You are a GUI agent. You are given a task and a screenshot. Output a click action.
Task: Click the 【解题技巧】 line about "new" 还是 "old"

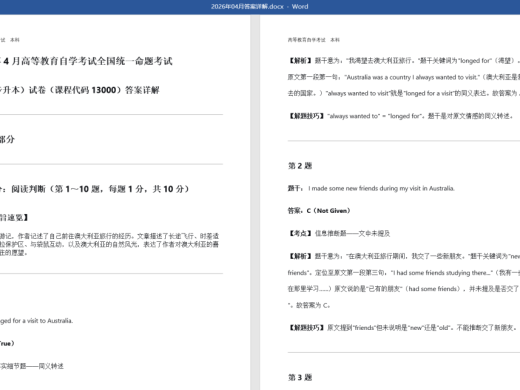tap(403, 328)
